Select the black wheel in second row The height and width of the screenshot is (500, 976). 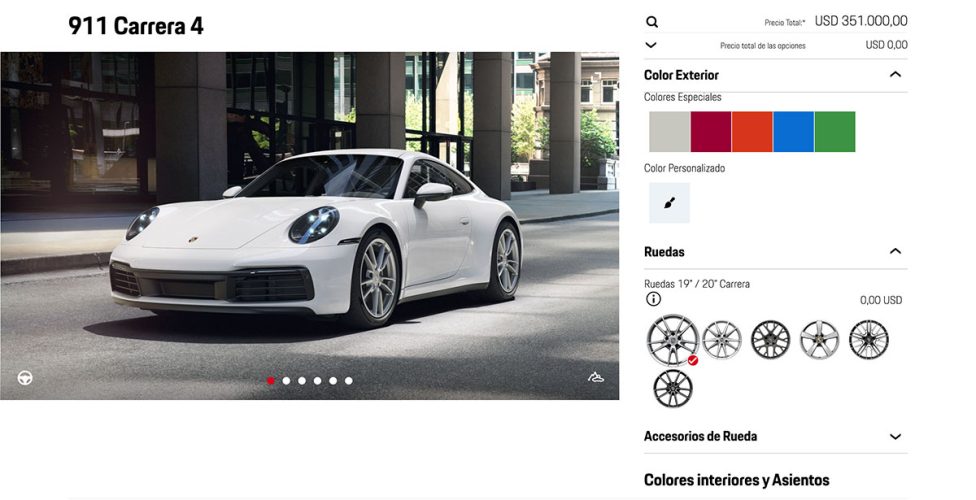(672, 388)
